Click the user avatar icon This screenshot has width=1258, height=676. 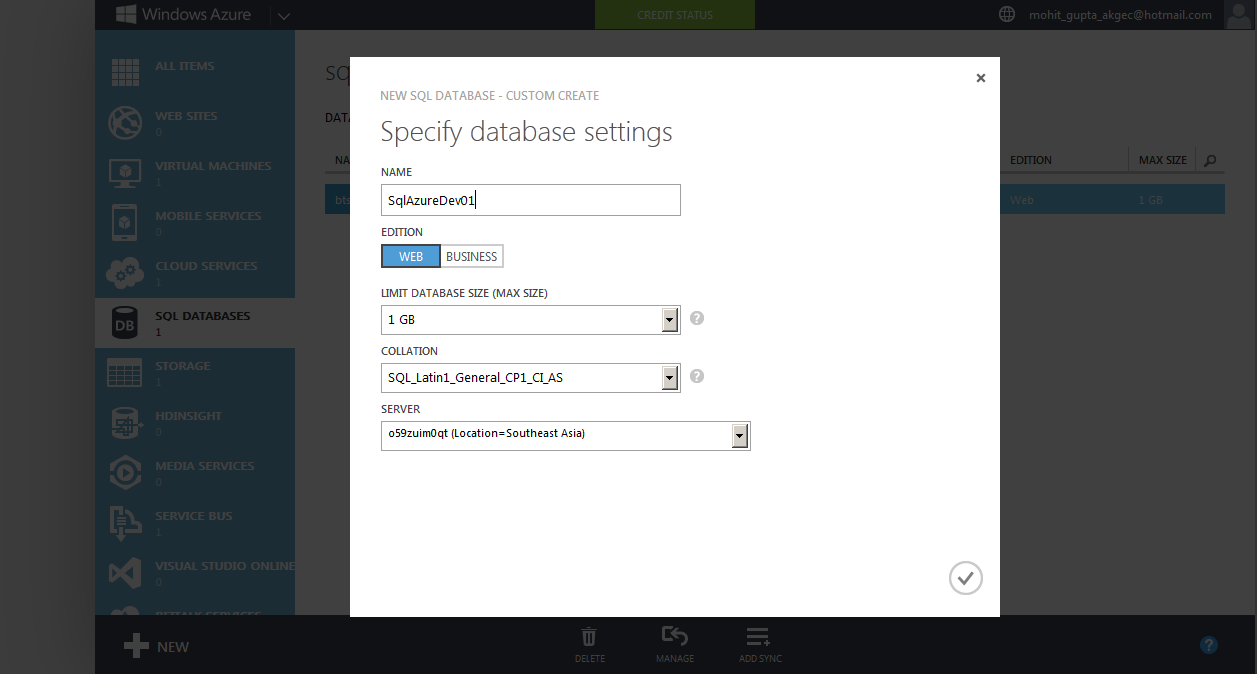click(1240, 15)
